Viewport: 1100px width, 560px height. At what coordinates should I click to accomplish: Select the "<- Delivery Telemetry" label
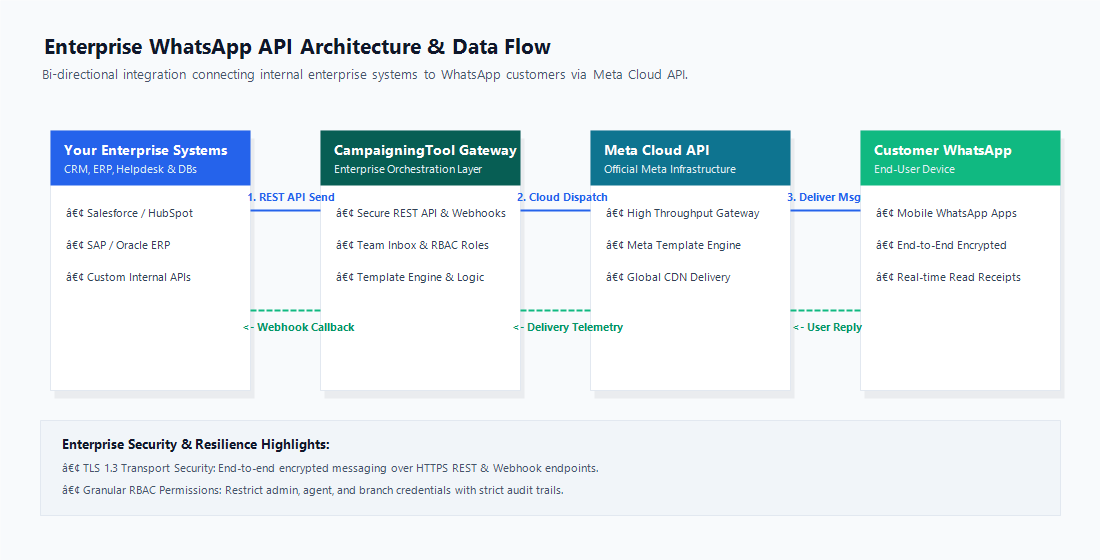coord(568,327)
